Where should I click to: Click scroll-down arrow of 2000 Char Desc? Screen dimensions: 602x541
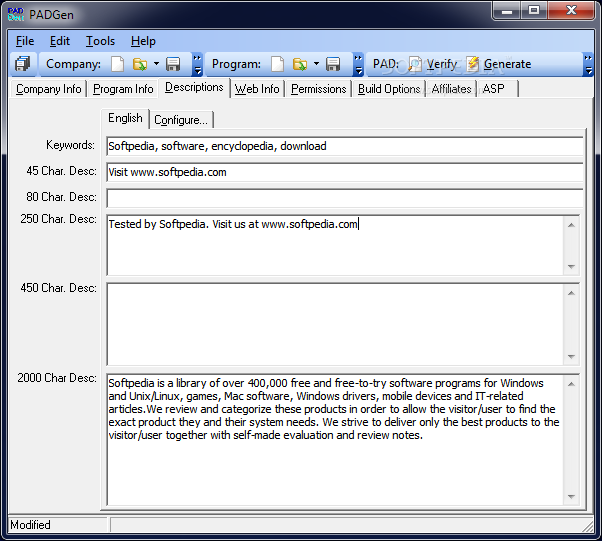[x=571, y=497]
